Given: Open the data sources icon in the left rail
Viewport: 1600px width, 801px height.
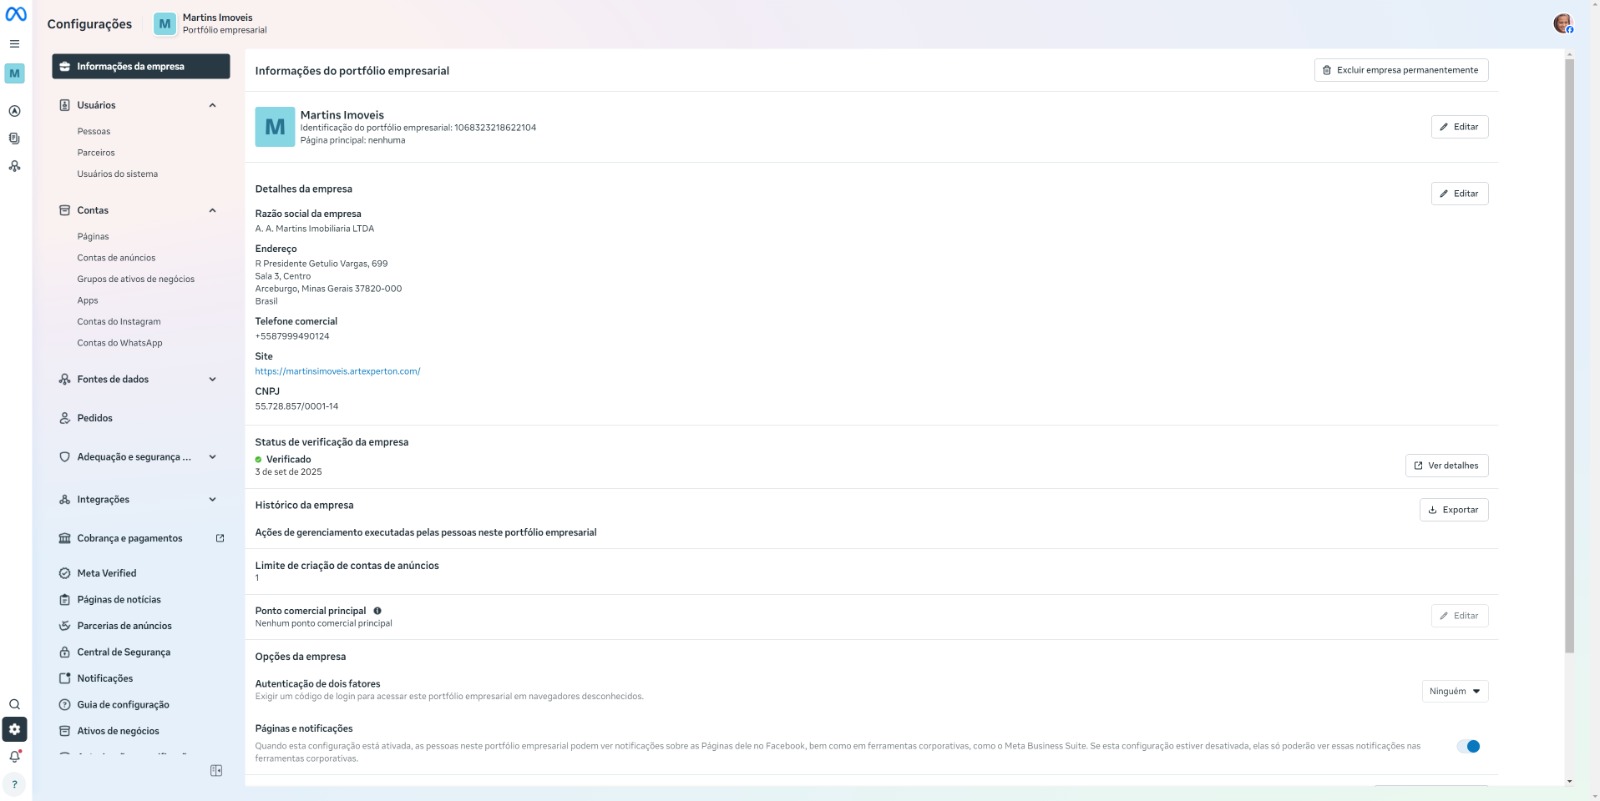Looking at the screenshot, I should pos(14,166).
